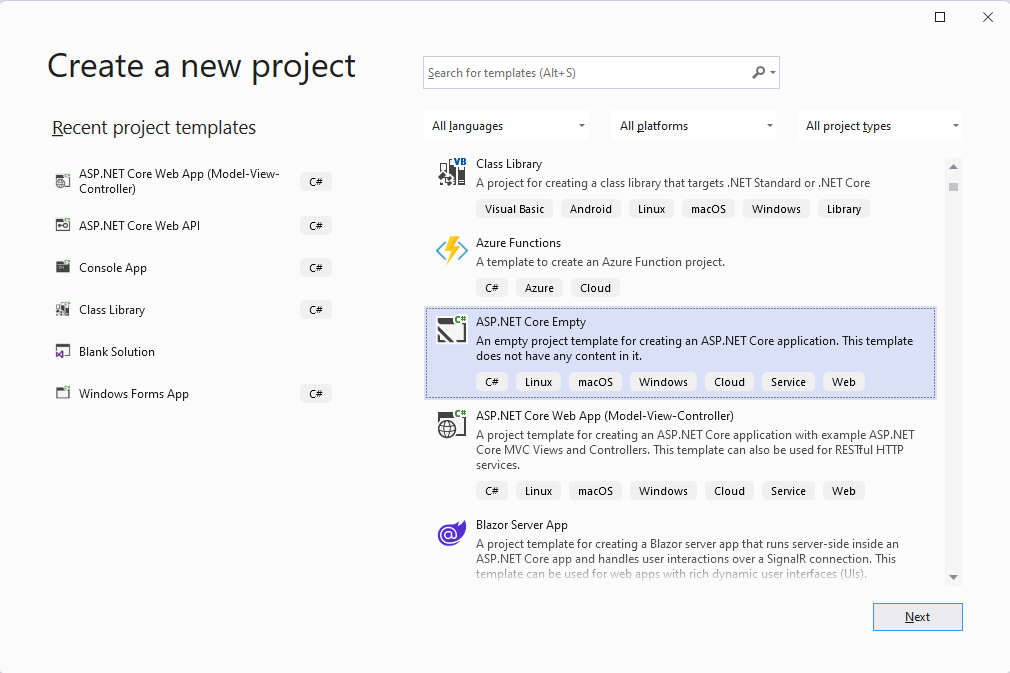Click the Azure tag under Azure Functions
Image resolution: width=1010 pixels, height=673 pixels.
pyautogui.click(x=539, y=288)
